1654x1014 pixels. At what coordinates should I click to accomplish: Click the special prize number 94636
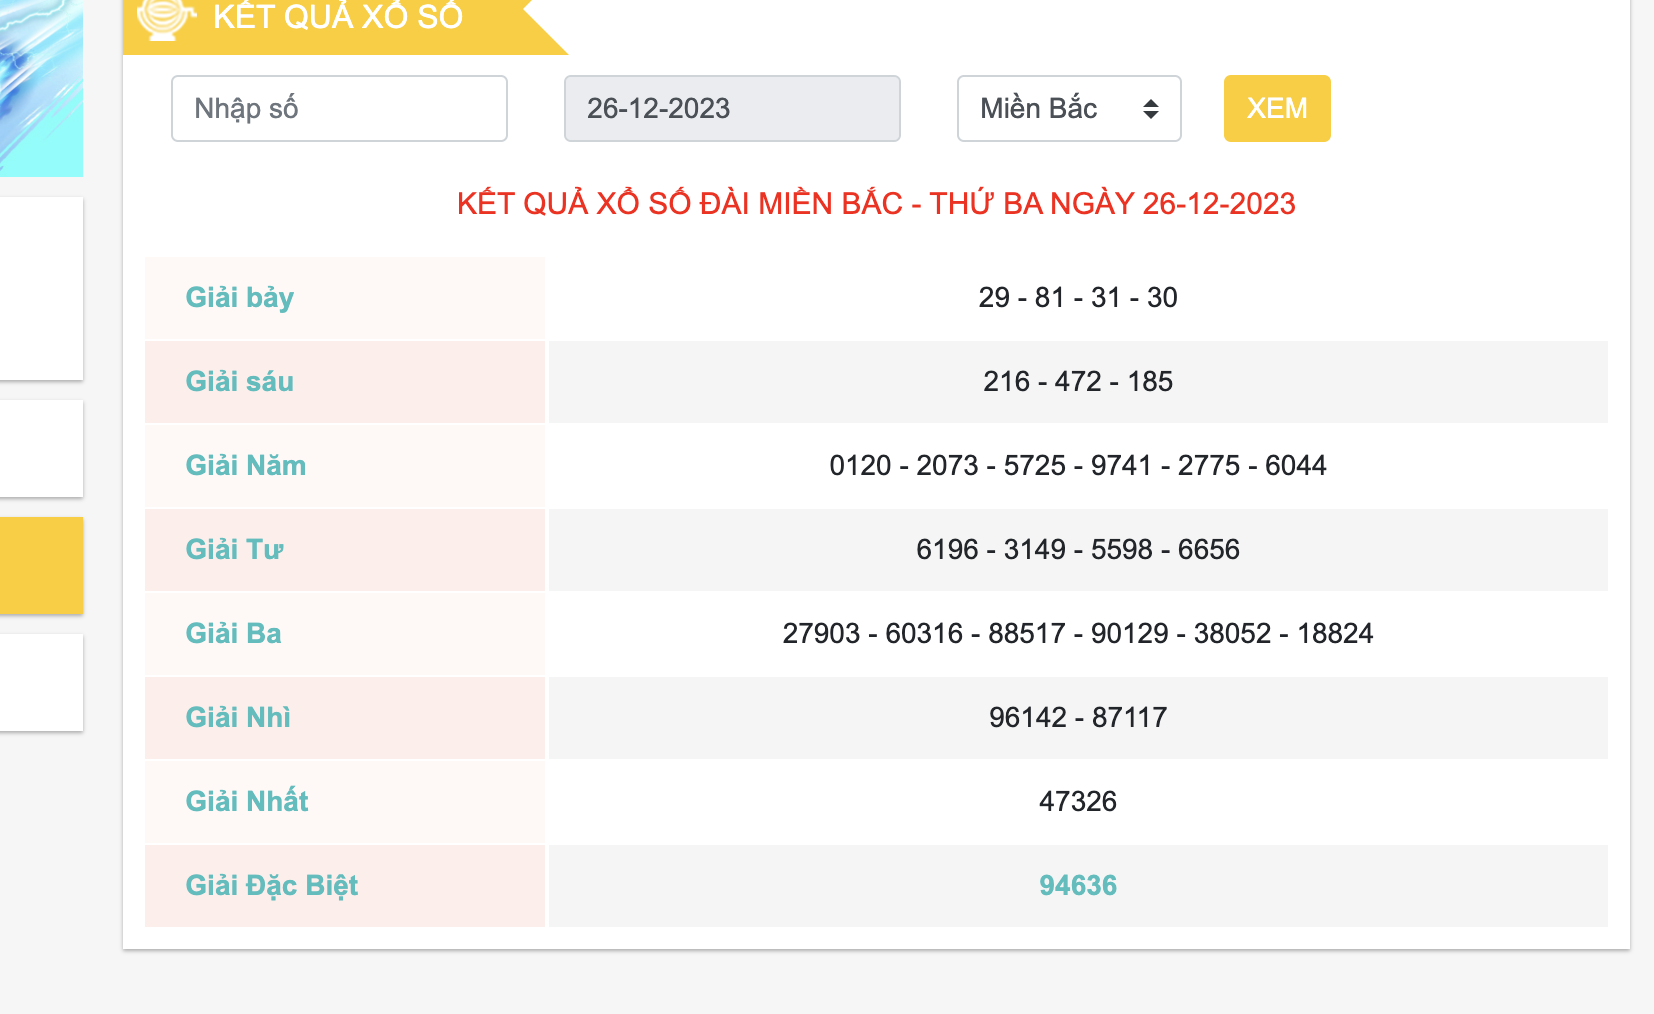coord(1078,886)
